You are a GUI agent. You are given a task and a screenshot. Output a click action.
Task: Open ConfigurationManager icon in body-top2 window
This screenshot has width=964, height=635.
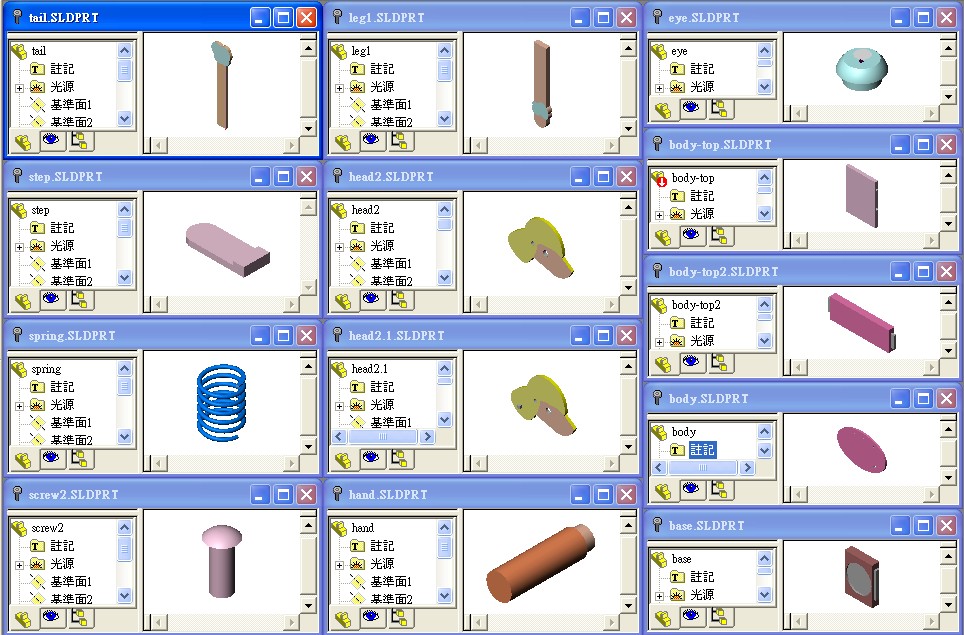tap(719, 363)
